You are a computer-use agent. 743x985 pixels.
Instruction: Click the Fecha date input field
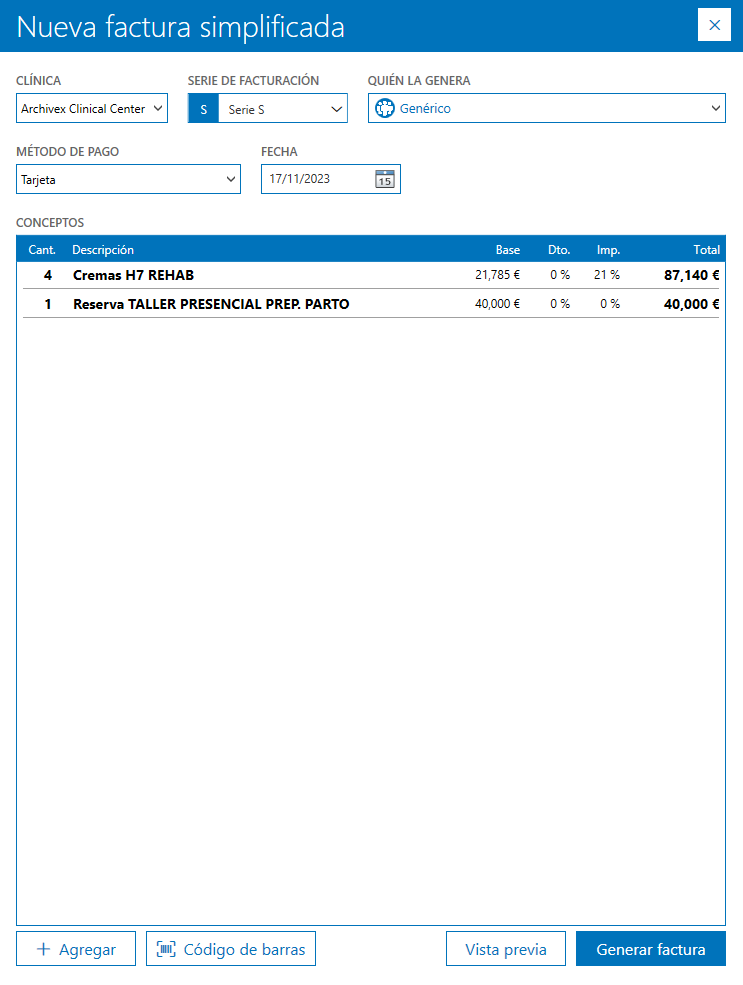click(315, 180)
